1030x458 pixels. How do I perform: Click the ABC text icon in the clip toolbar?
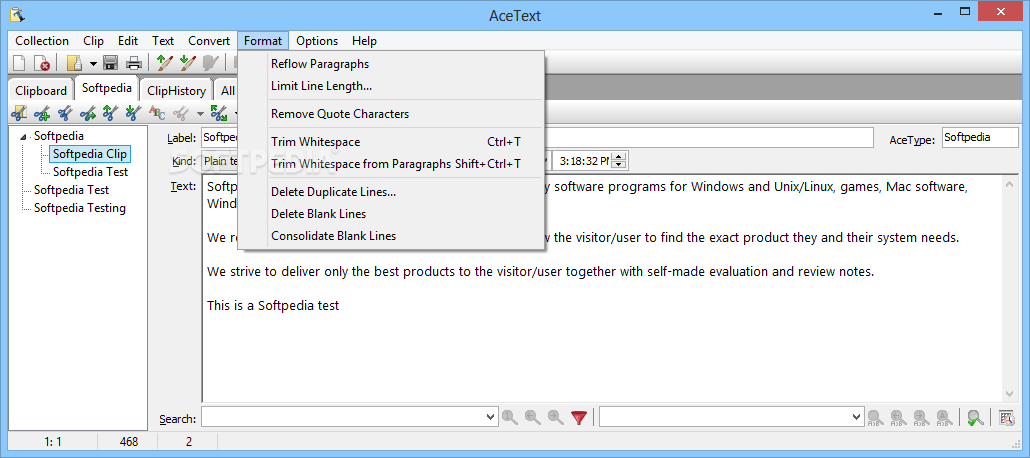(x=158, y=113)
